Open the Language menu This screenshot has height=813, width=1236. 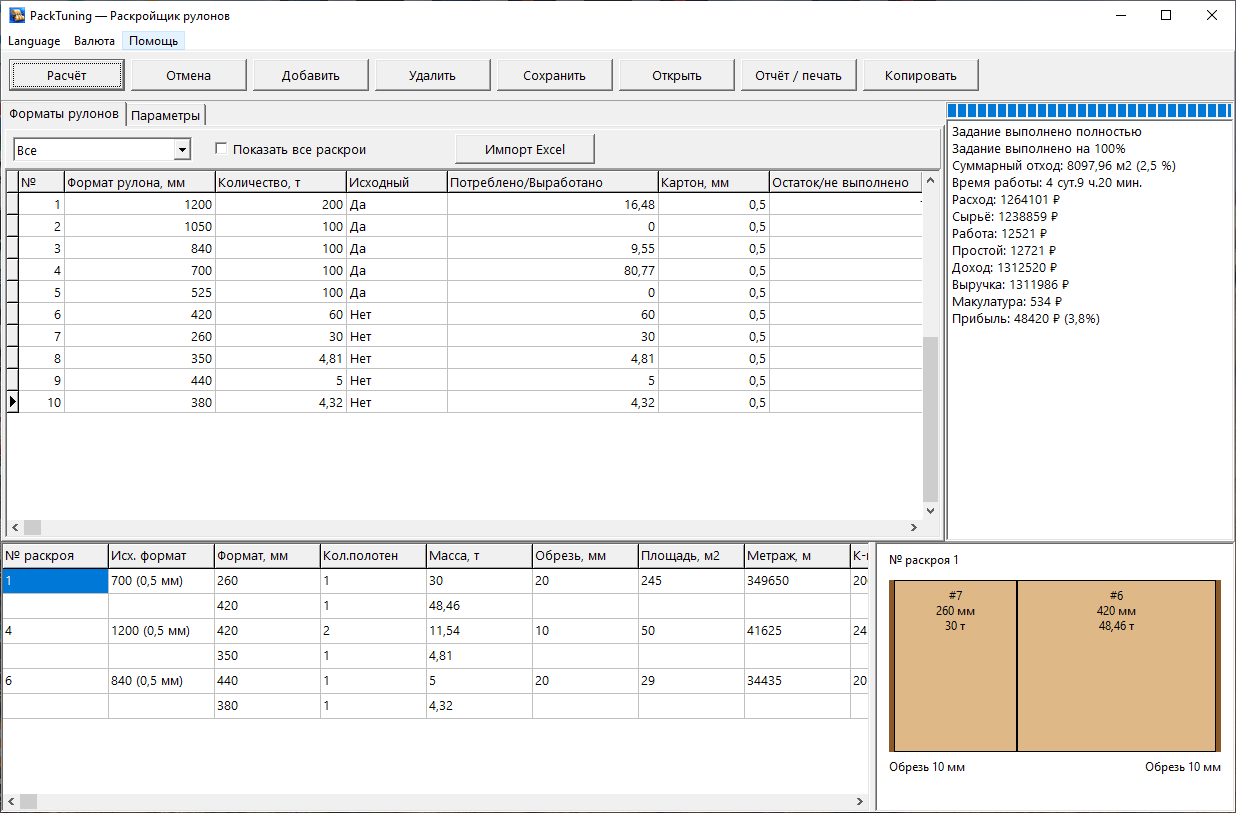34,41
